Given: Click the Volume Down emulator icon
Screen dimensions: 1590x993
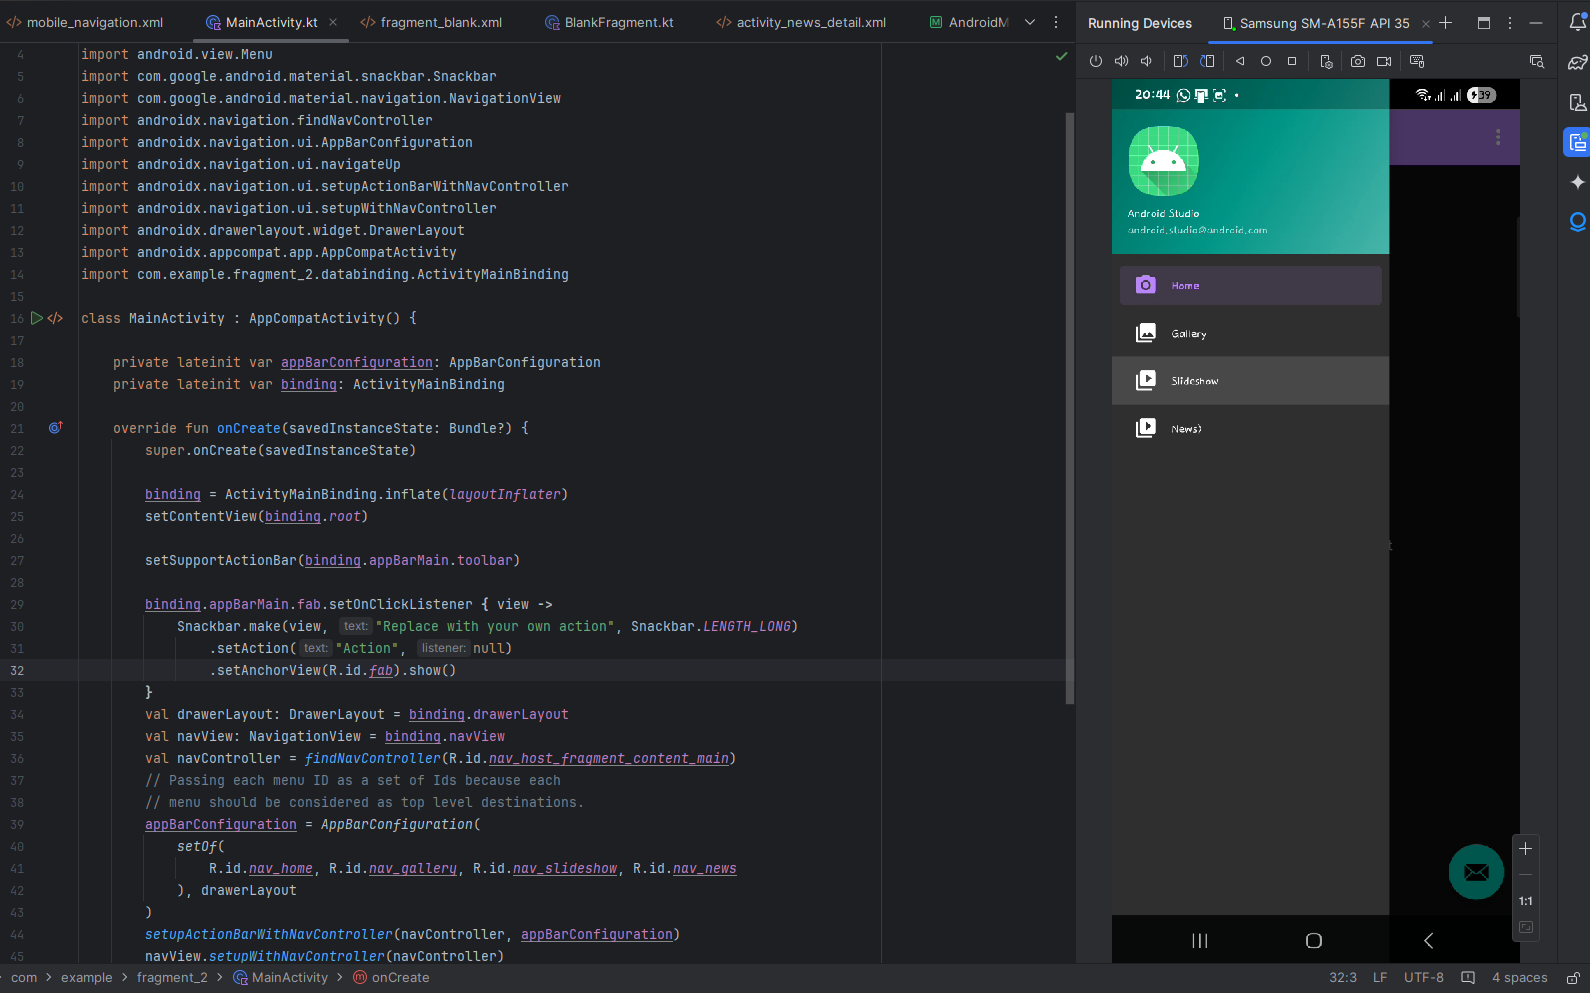Looking at the screenshot, I should click(x=1146, y=61).
